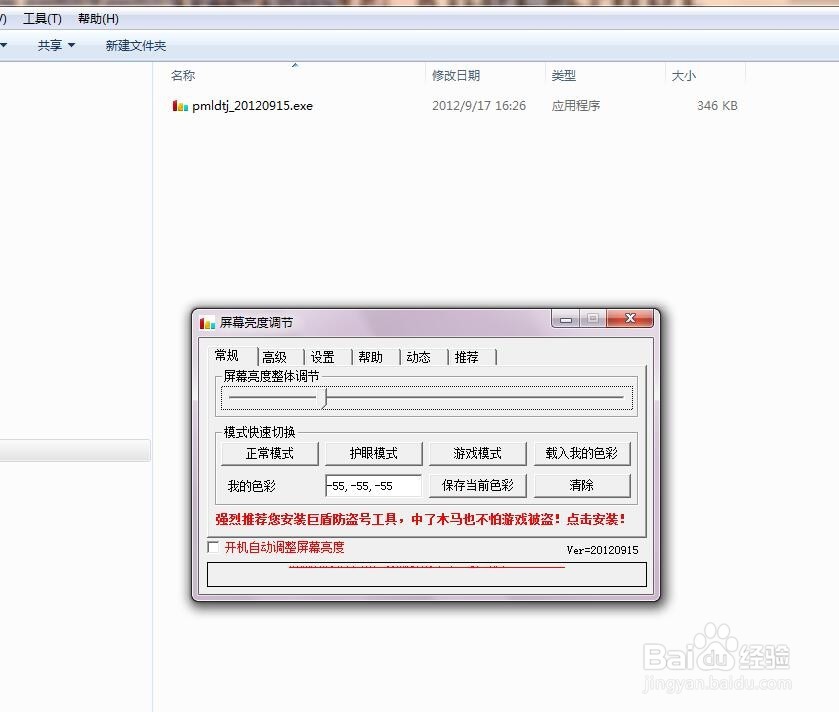The width and height of the screenshot is (839, 712).
Task: Enable 开机自动调整屏幕亮度 startup checkbox
Action: point(214,548)
